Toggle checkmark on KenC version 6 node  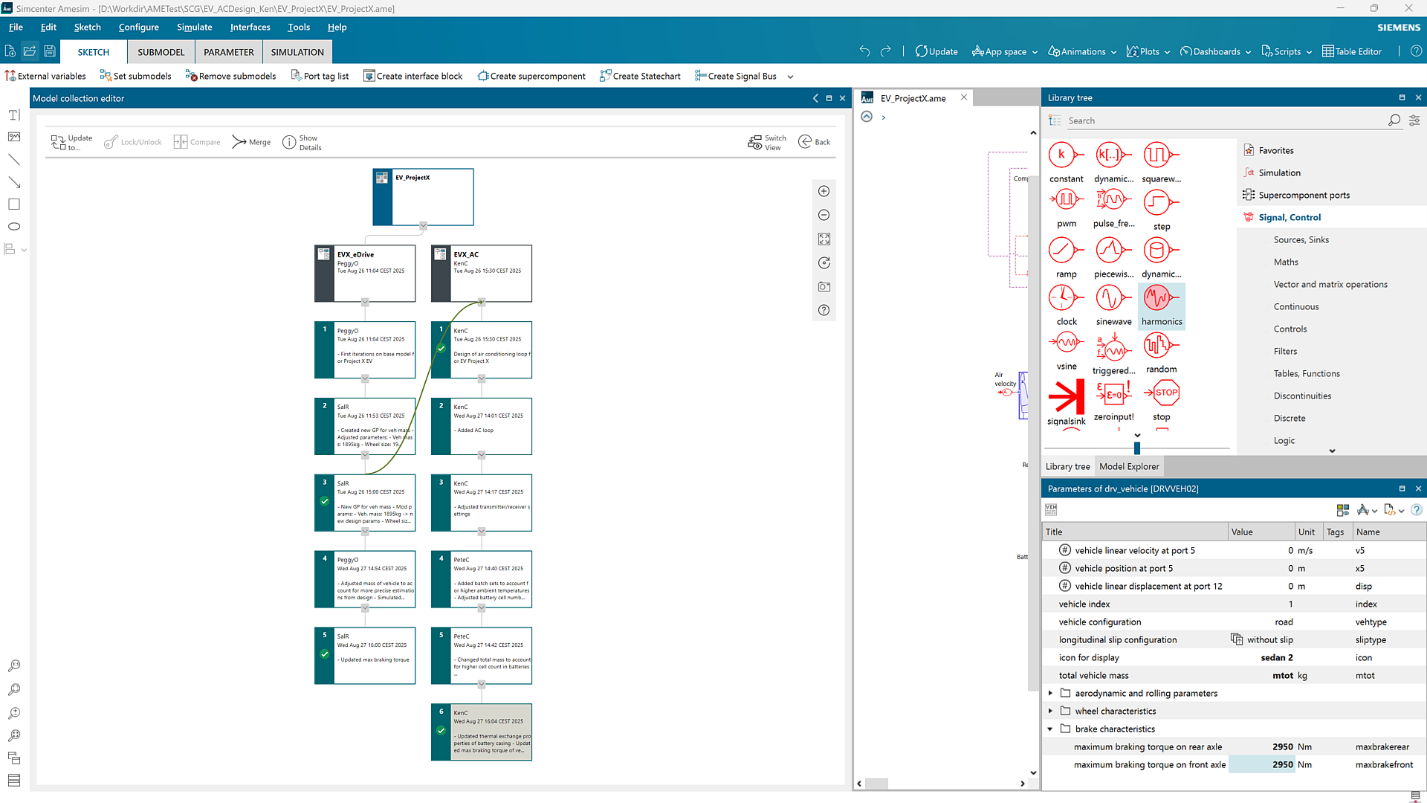coord(441,731)
